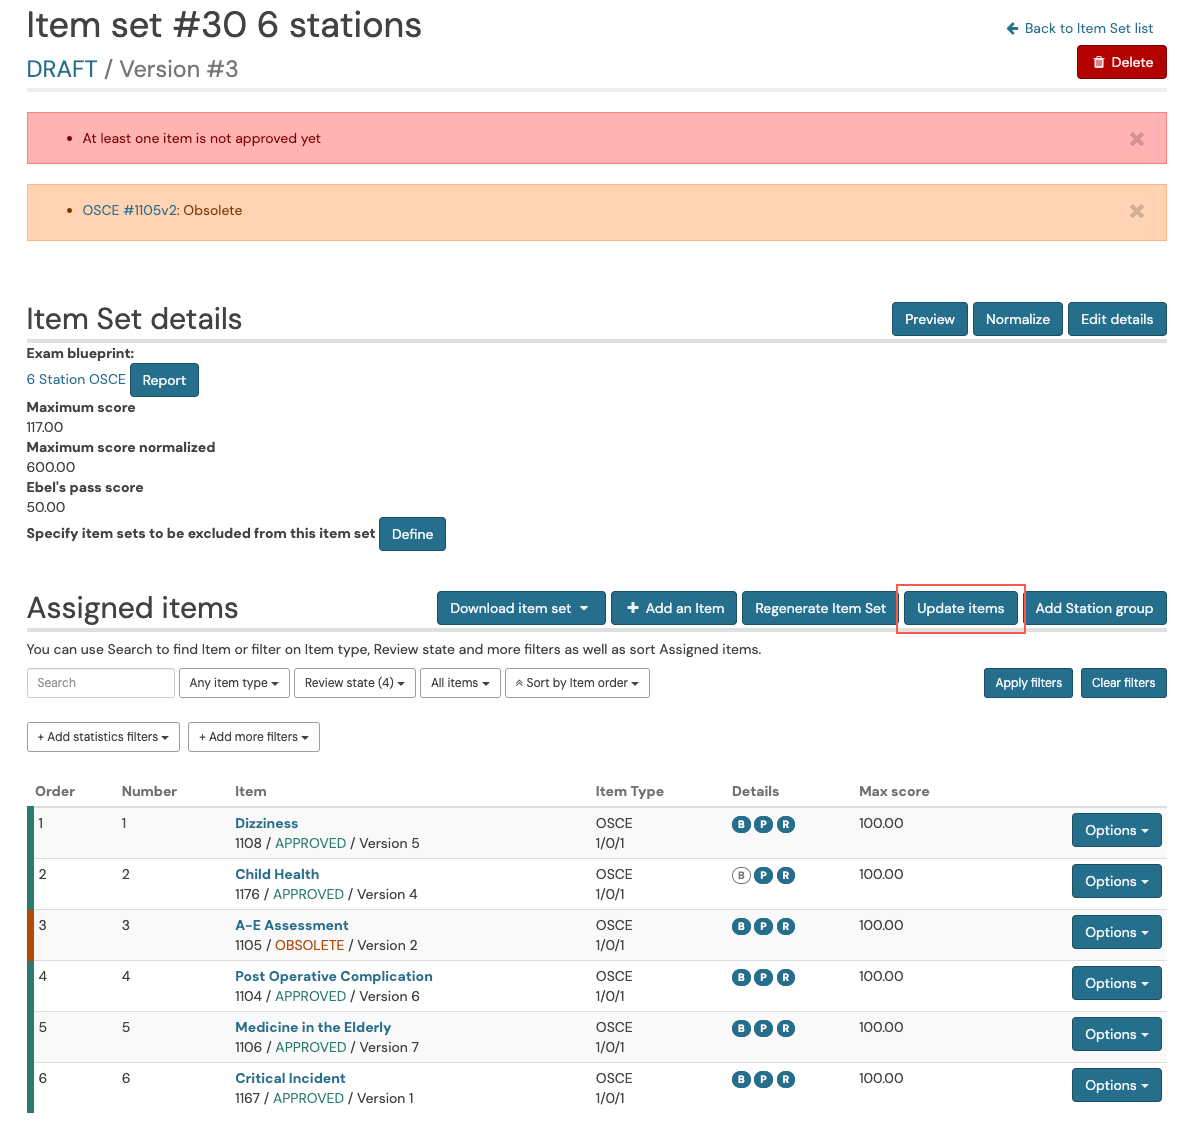Click Define excluded item sets button
This screenshot has height=1124, width=1193.
(412, 534)
